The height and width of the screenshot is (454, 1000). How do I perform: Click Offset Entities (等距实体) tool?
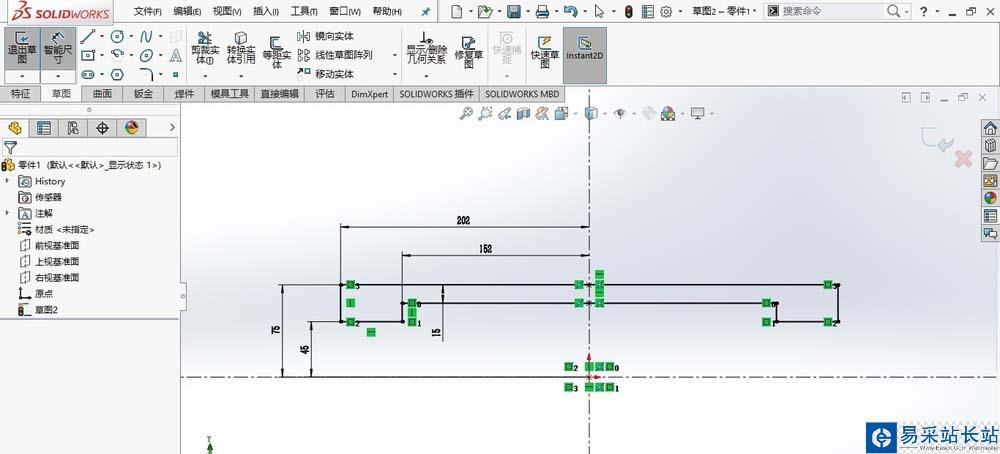point(276,52)
